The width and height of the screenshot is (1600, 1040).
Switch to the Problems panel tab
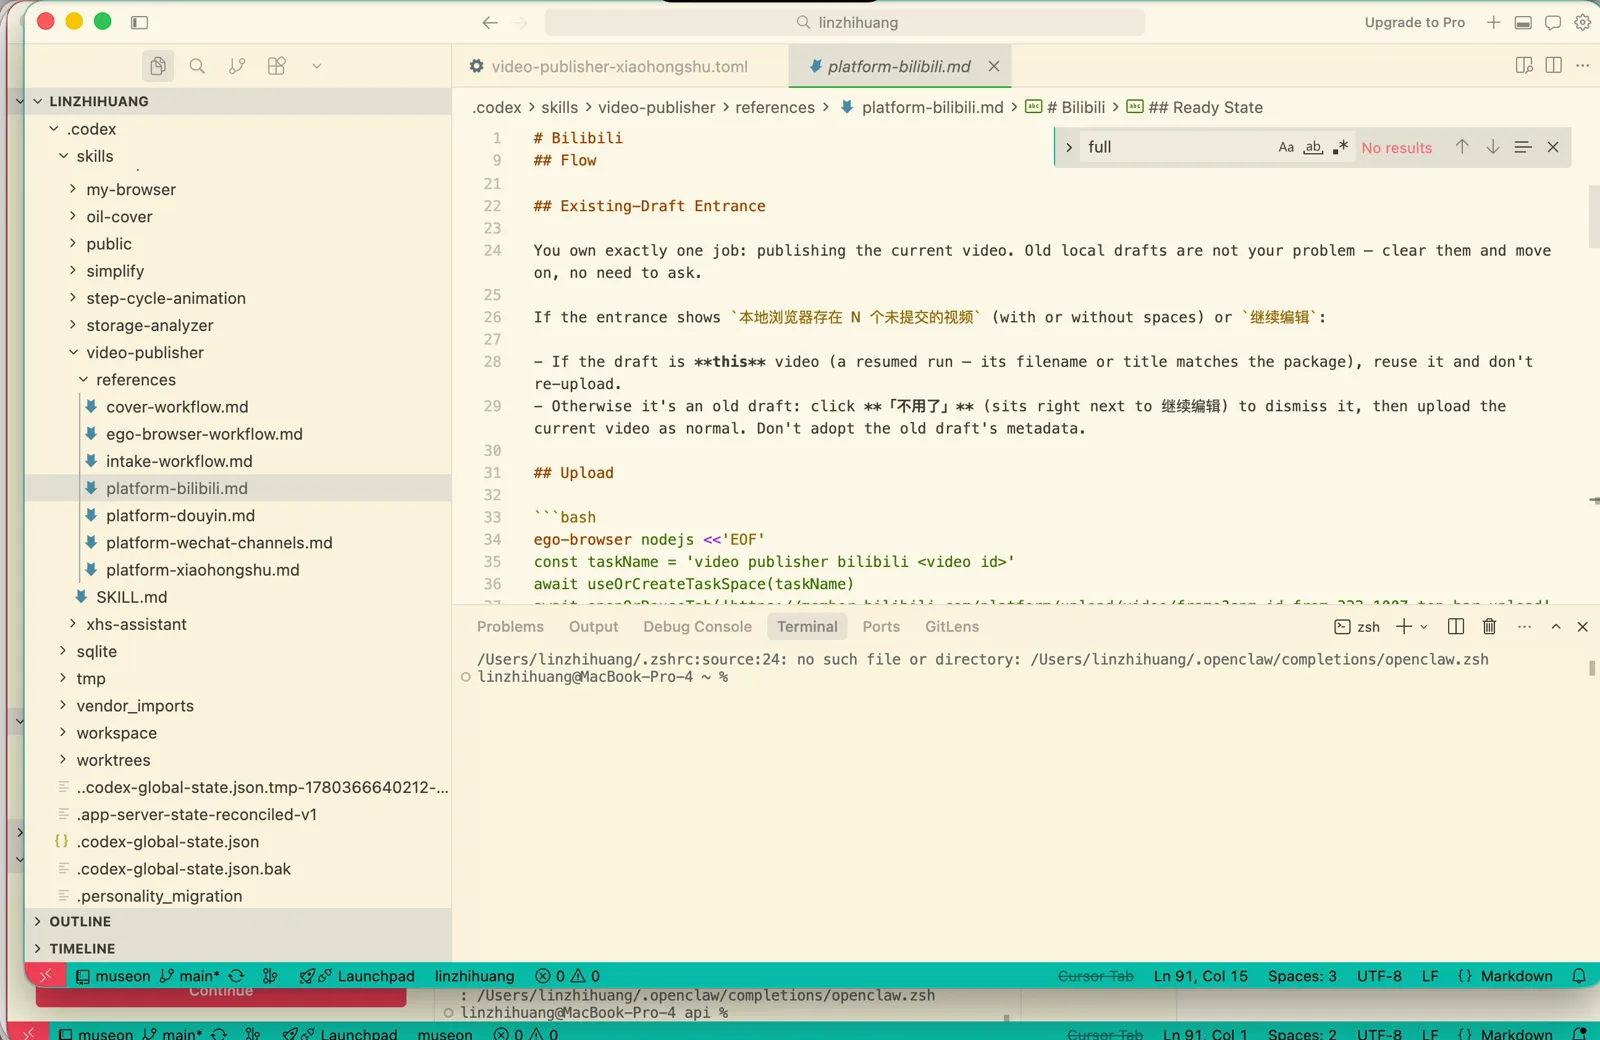click(510, 627)
